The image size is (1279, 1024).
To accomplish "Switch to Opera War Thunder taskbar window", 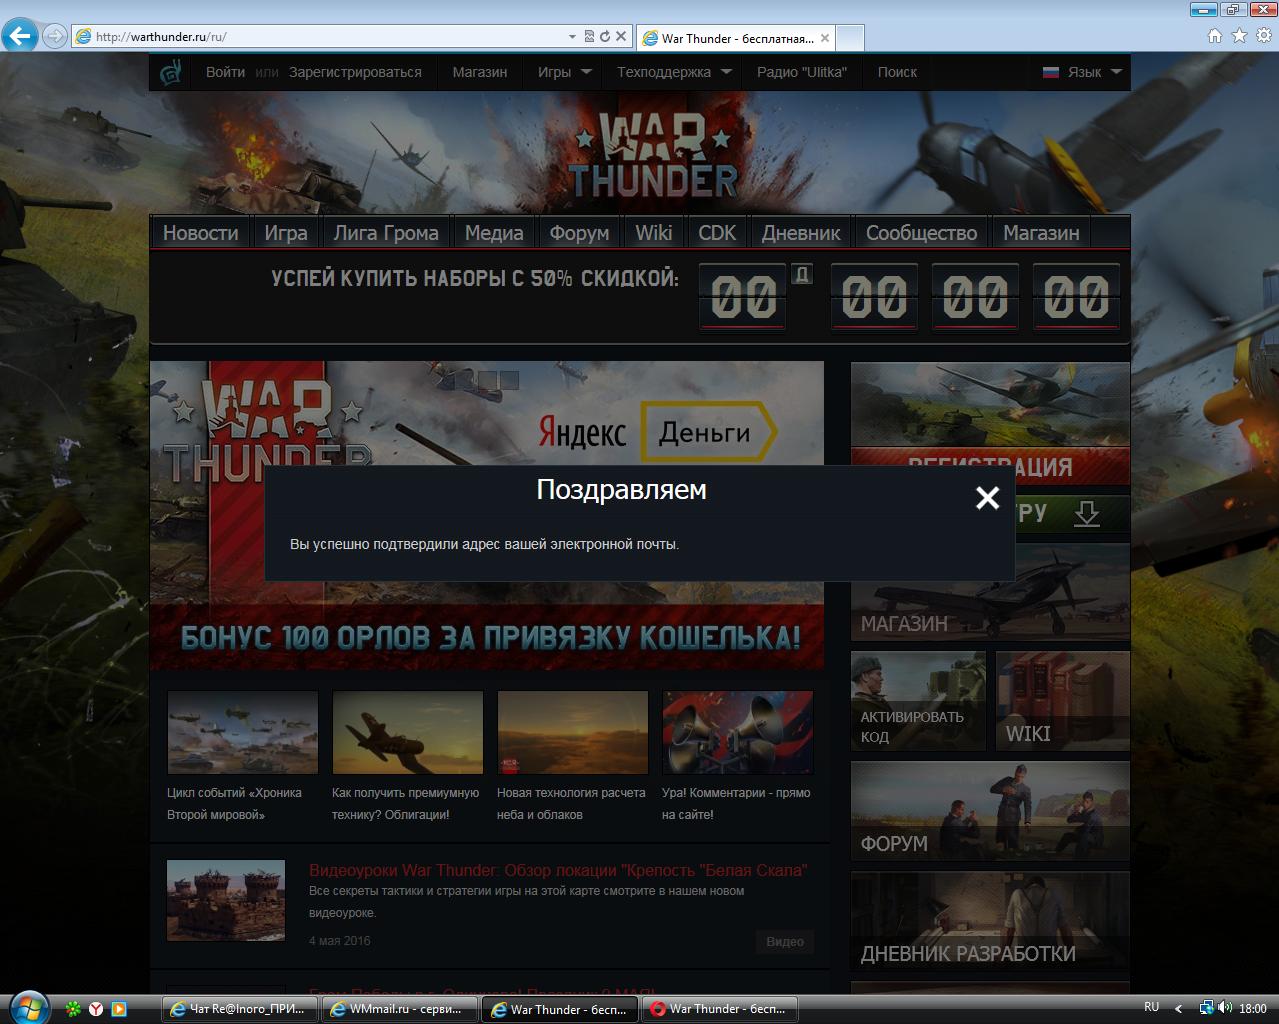I will (719, 1009).
